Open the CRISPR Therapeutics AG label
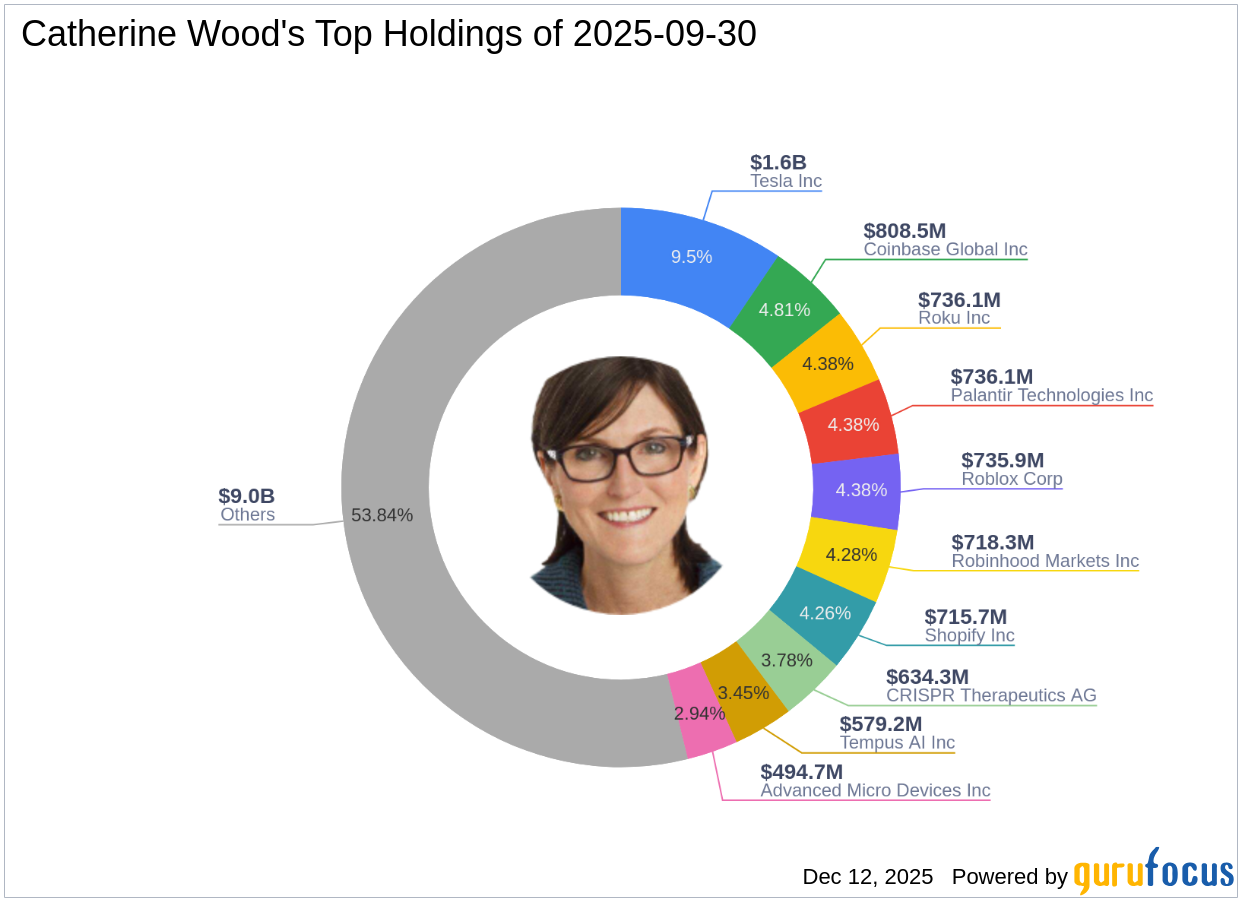Screen dimensions: 1242x902 pos(991,695)
